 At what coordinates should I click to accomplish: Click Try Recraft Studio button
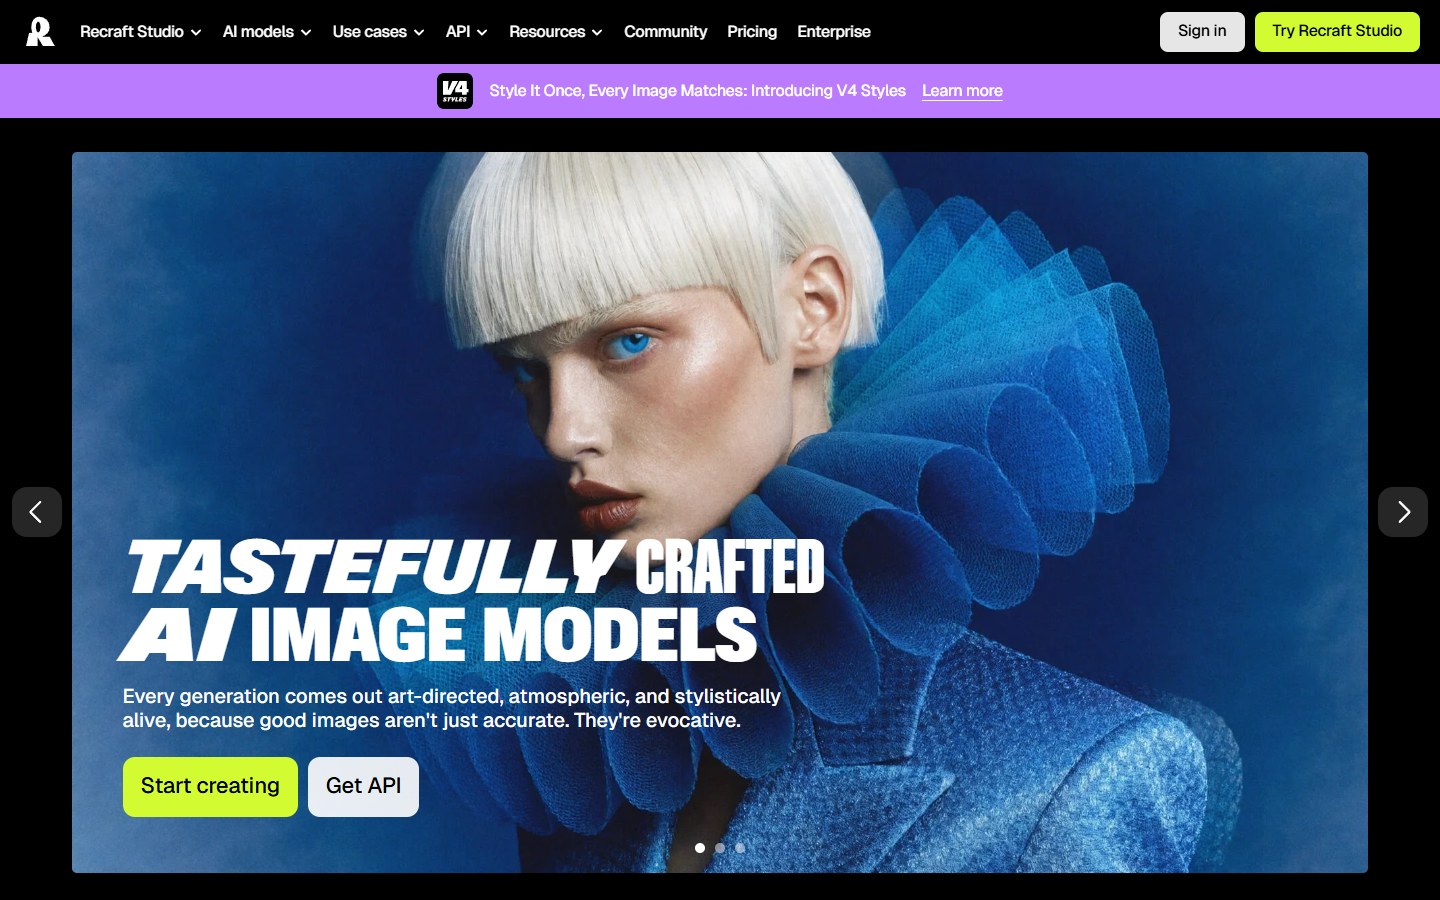1337,32
